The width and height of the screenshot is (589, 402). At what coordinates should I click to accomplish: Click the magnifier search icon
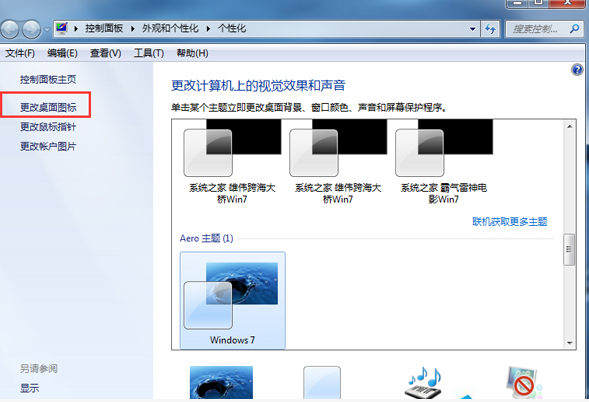(x=574, y=29)
